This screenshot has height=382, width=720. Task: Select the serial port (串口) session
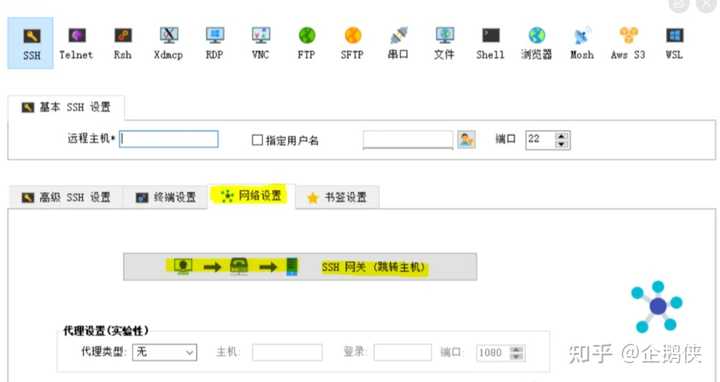(398, 43)
